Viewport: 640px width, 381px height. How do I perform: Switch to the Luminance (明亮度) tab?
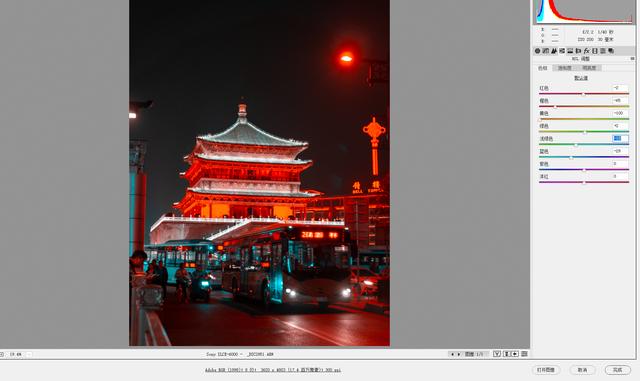click(x=589, y=68)
